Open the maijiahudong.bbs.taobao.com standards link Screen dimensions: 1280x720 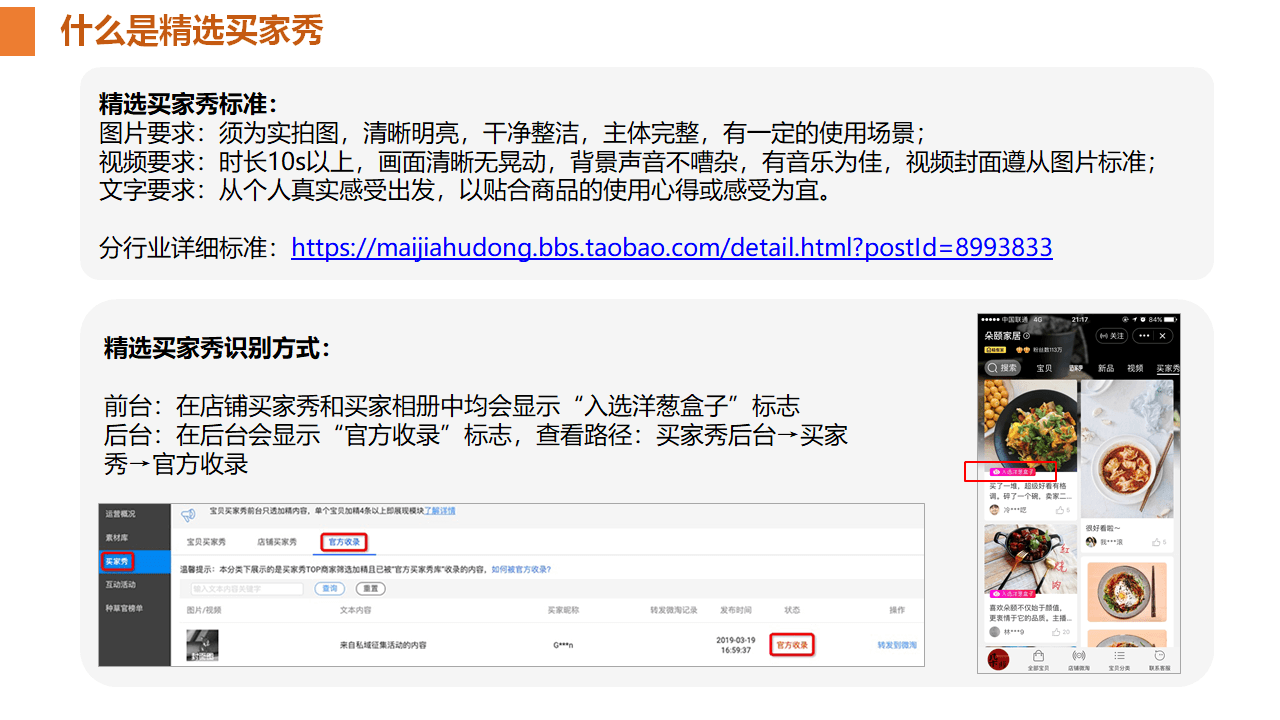point(672,247)
